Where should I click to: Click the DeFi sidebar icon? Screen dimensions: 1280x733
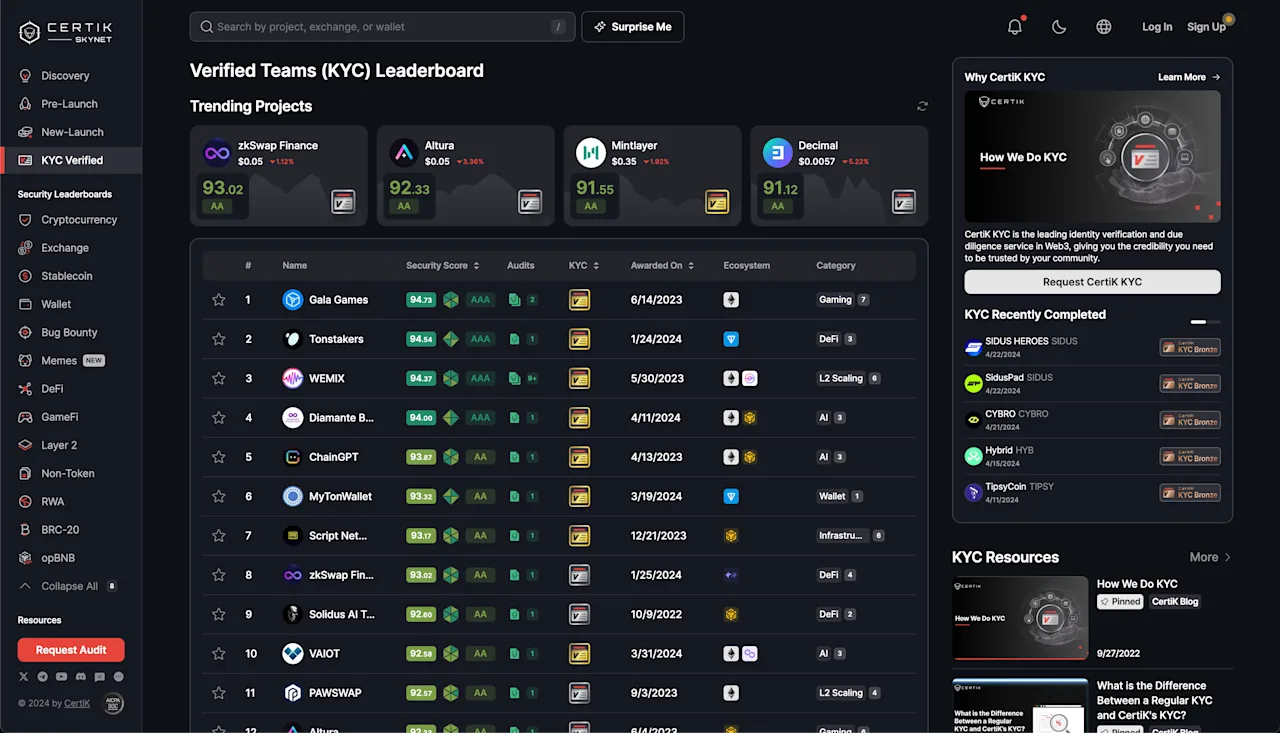tap(25, 389)
